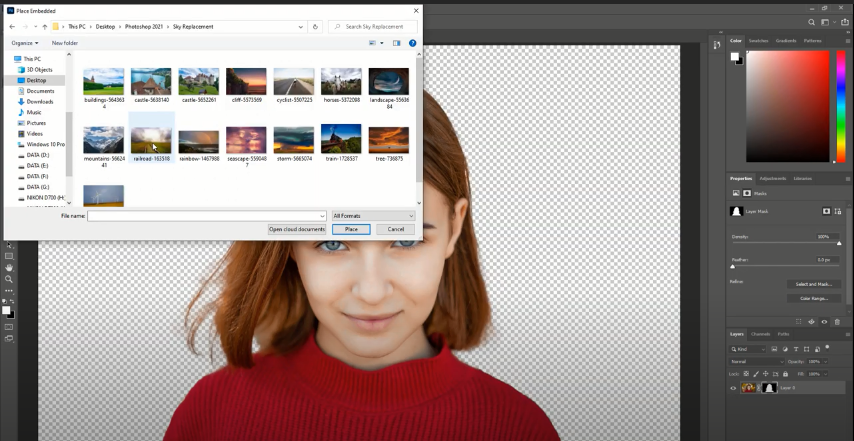Expand the Organize dropdown menu
Image resolution: width=854 pixels, height=441 pixels.
click(x=25, y=43)
